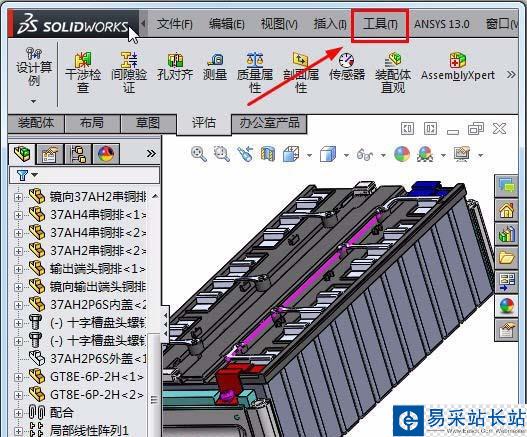Toggle the Section View icon
The width and height of the screenshot is (527, 437).
click(x=268, y=154)
